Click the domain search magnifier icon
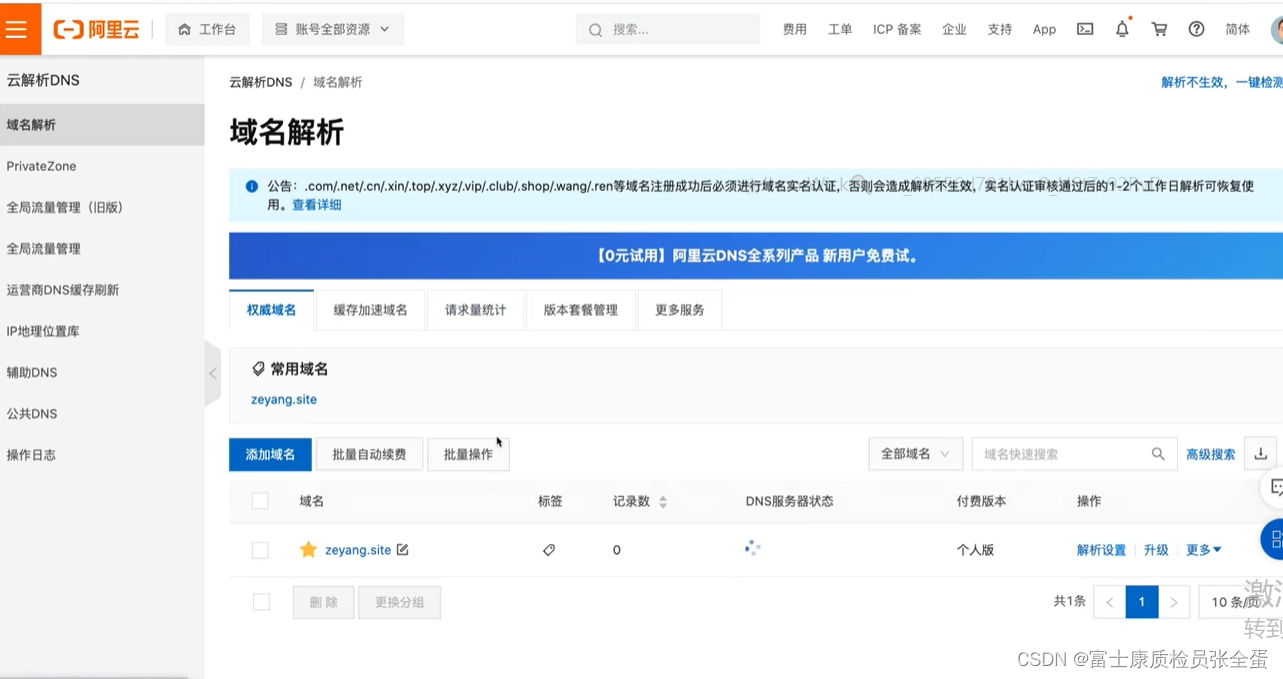This screenshot has height=679, width=1283. 1158,454
